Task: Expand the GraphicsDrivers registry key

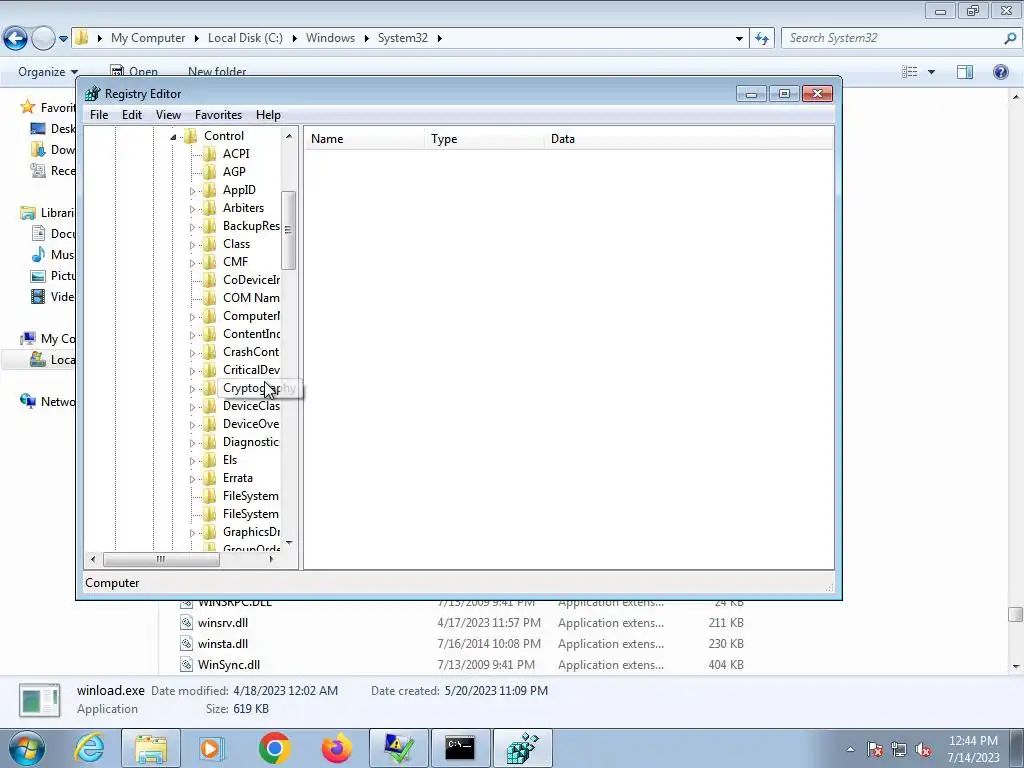Action: coord(192,533)
